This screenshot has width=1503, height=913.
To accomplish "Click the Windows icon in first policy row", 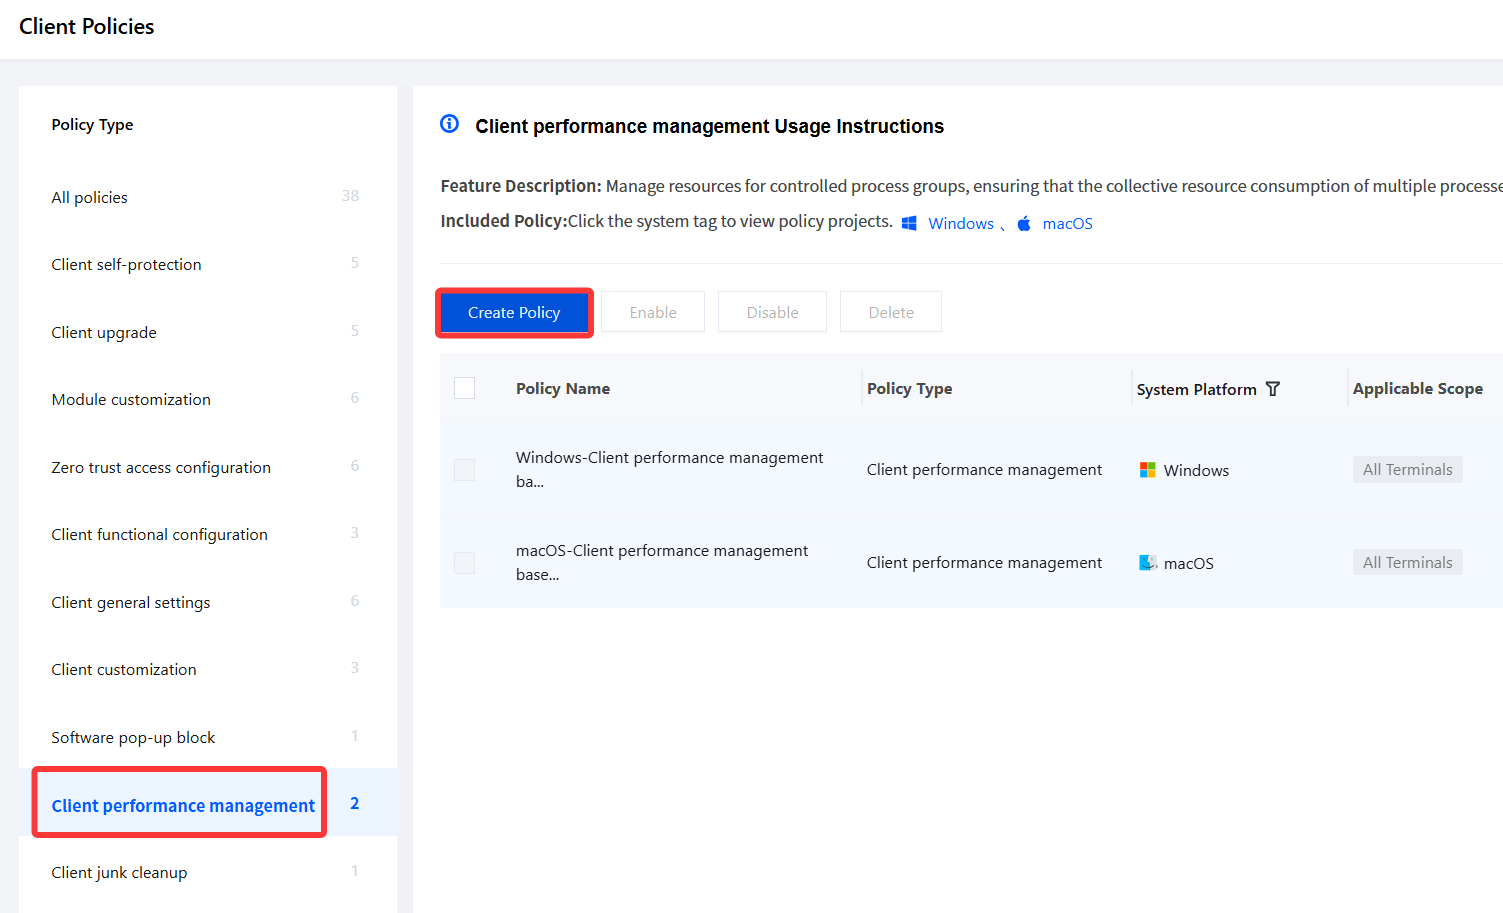I will click(x=1148, y=470).
